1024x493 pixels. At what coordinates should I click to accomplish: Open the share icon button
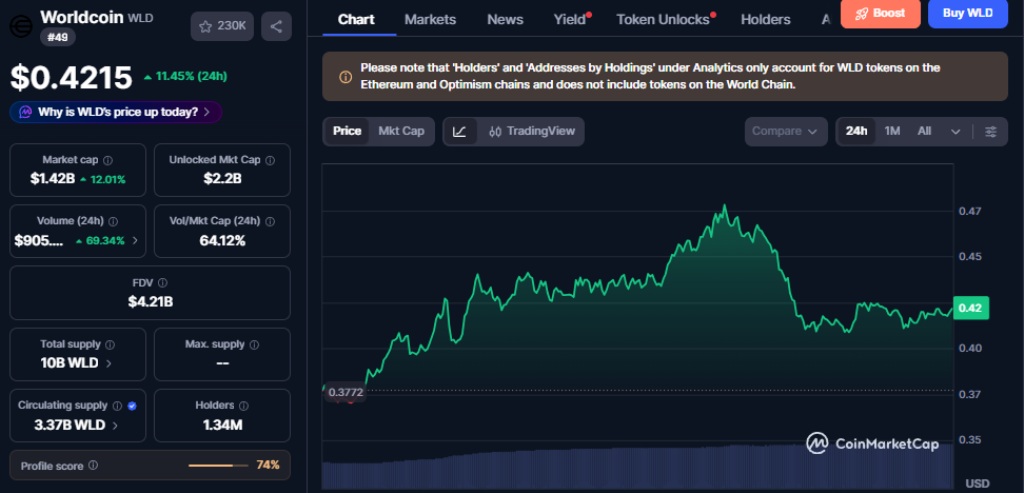click(x=276, y=26)
